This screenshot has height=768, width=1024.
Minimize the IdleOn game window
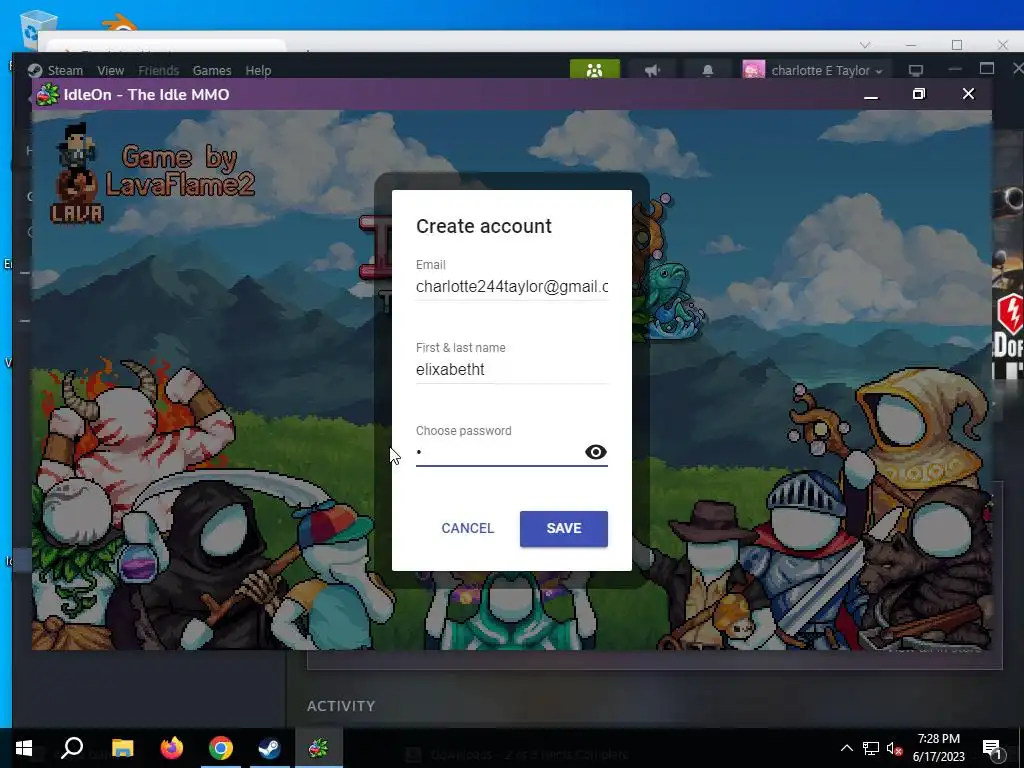(x=871, y=95)
